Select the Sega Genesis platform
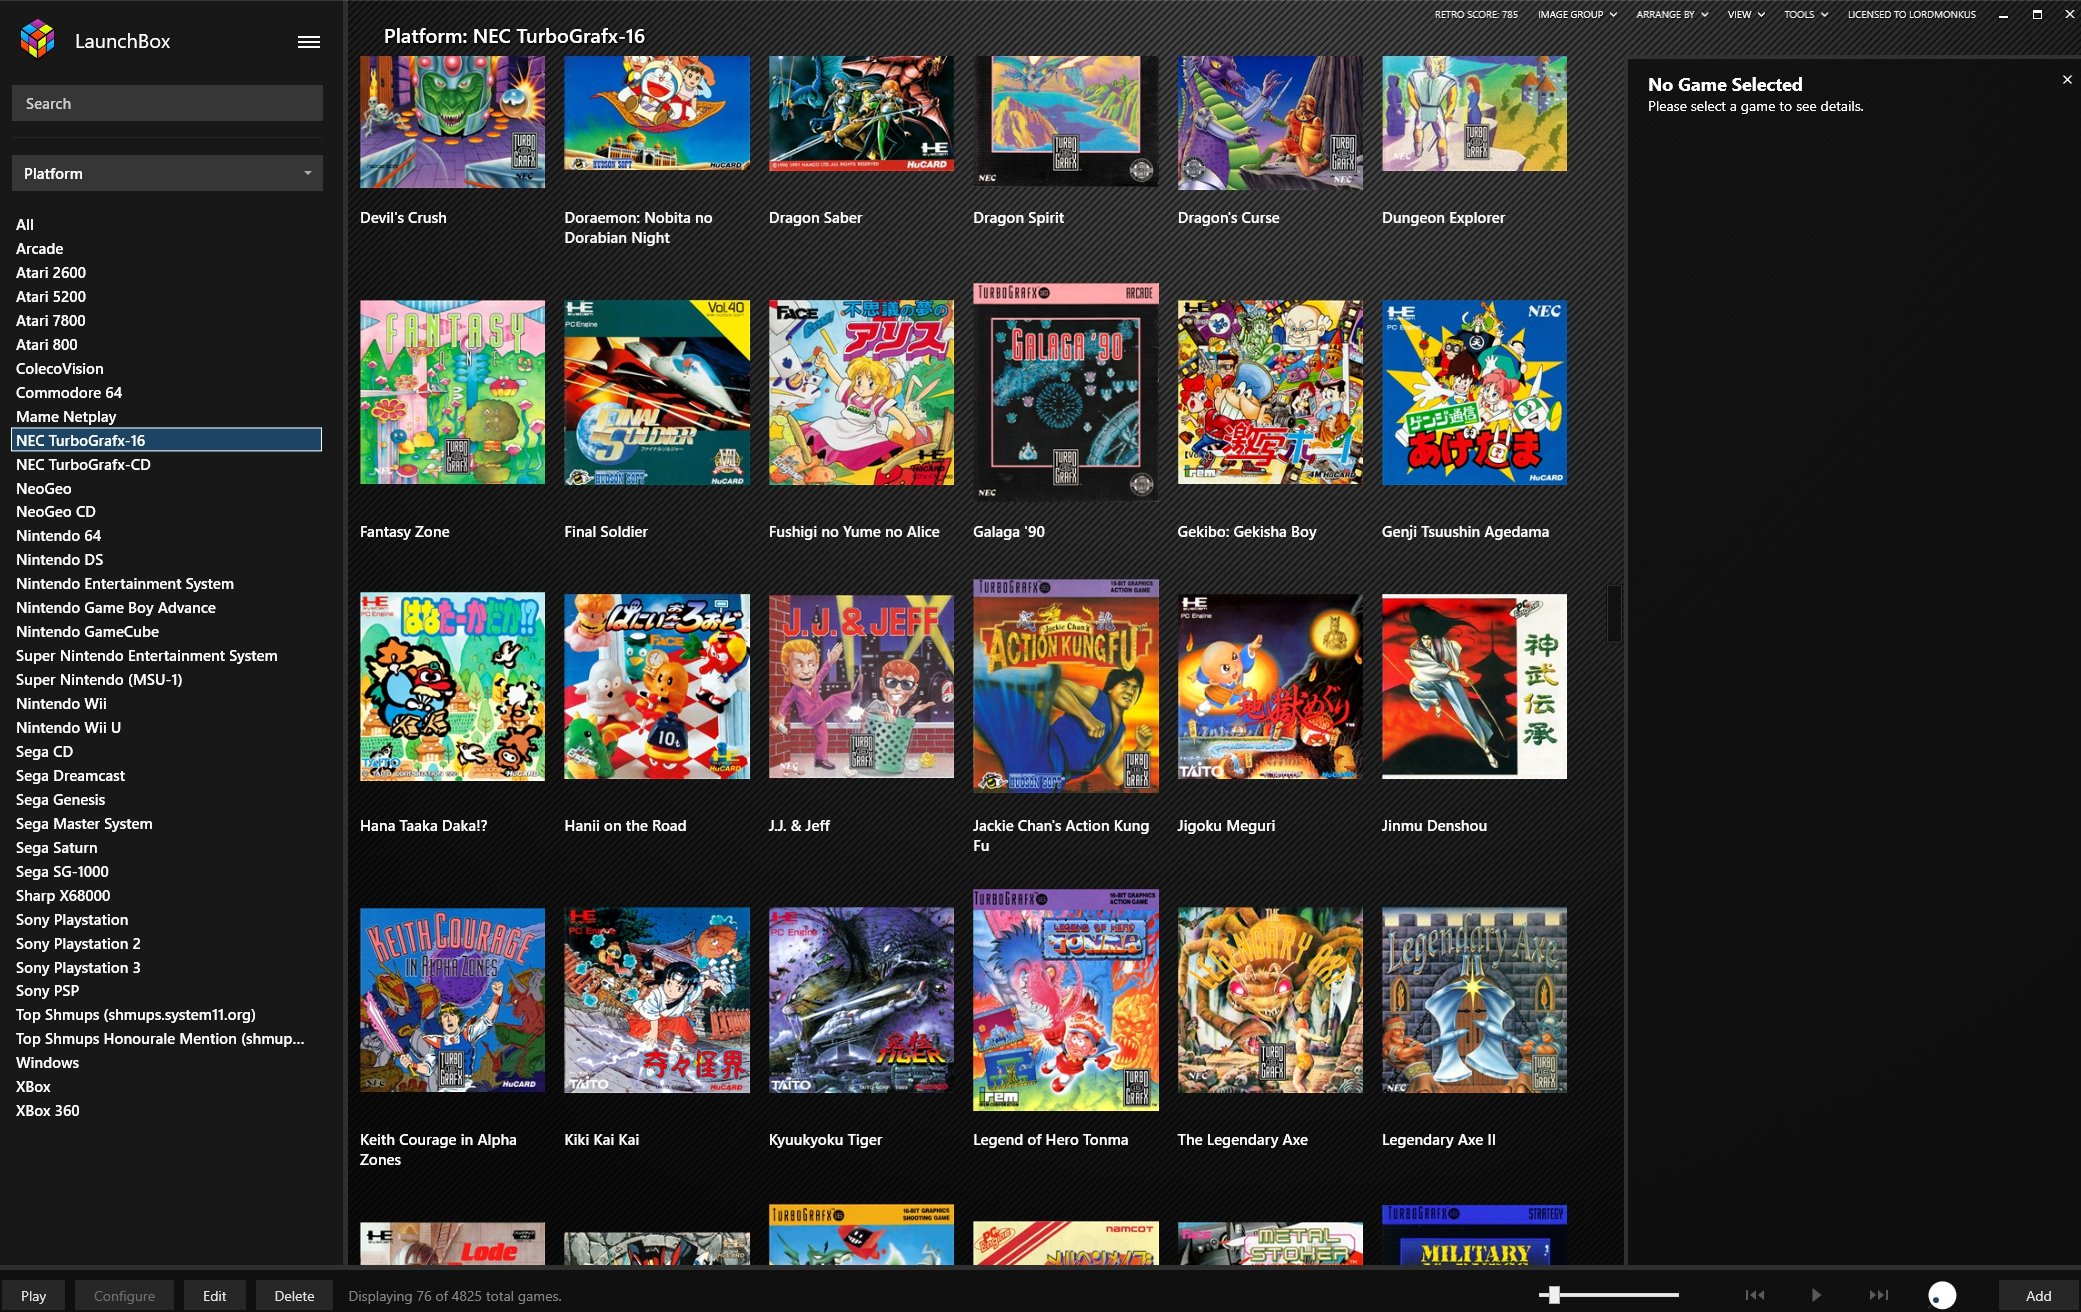Screen dimensions: 2081x1312 60,800
